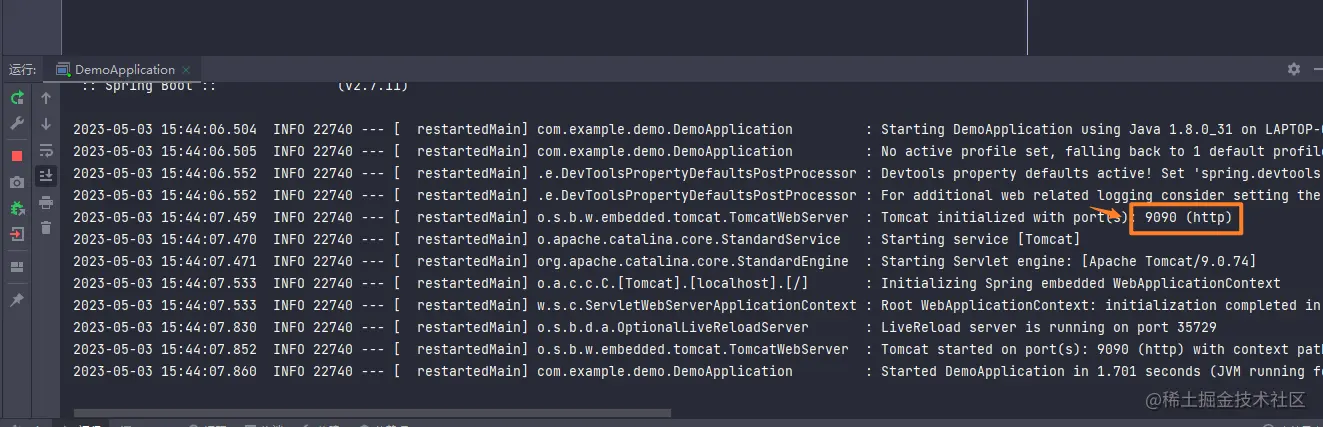
Task: Open run configuration via the wrench icon
Action: [17, 123]
